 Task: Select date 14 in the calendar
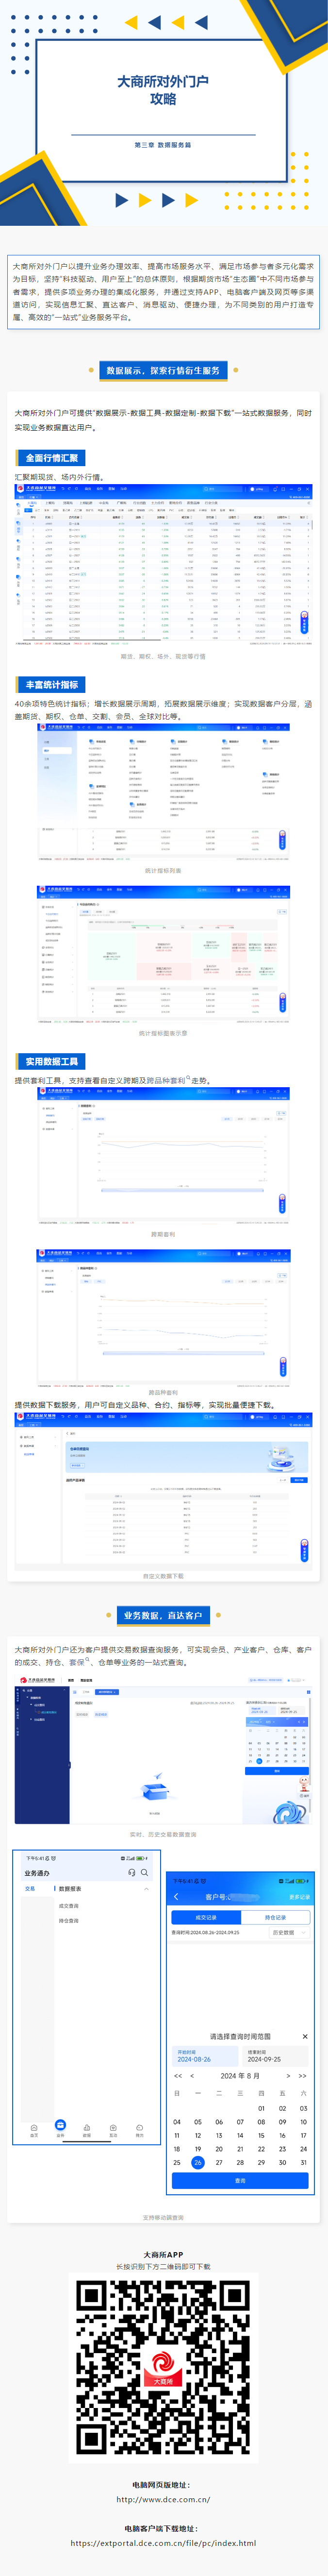[240, 2135]
